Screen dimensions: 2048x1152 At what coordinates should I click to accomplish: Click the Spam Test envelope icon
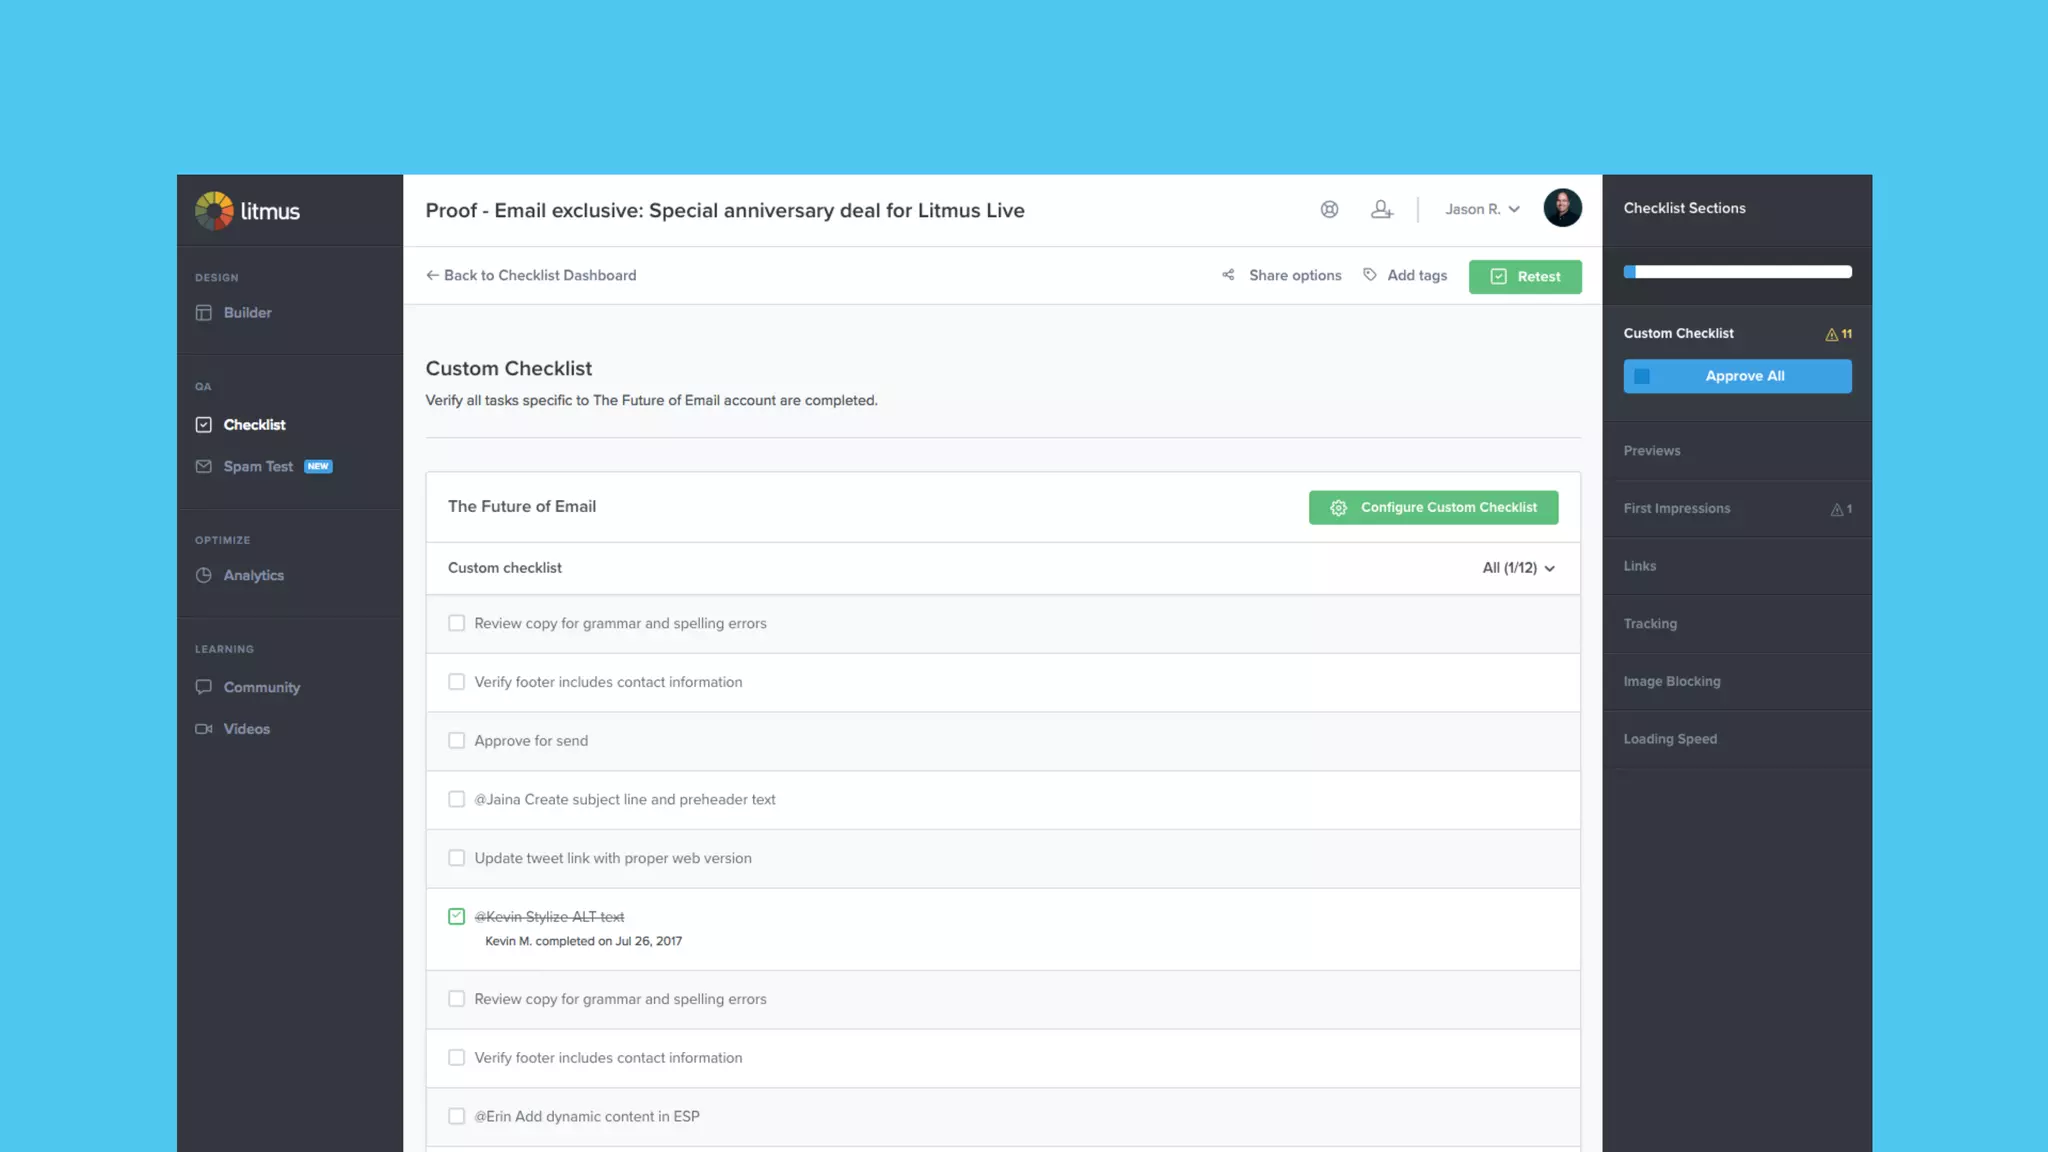(x=204, y=466)
